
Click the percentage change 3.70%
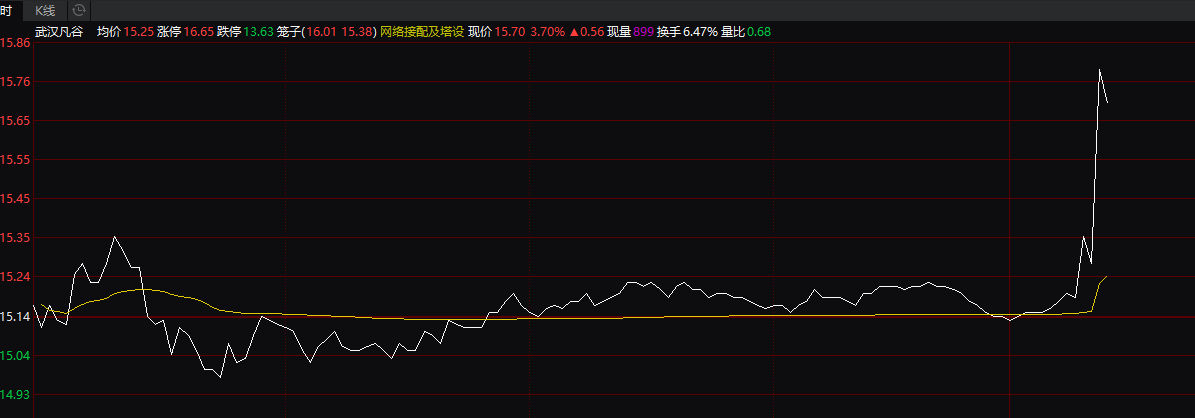(x=548, y=32)
